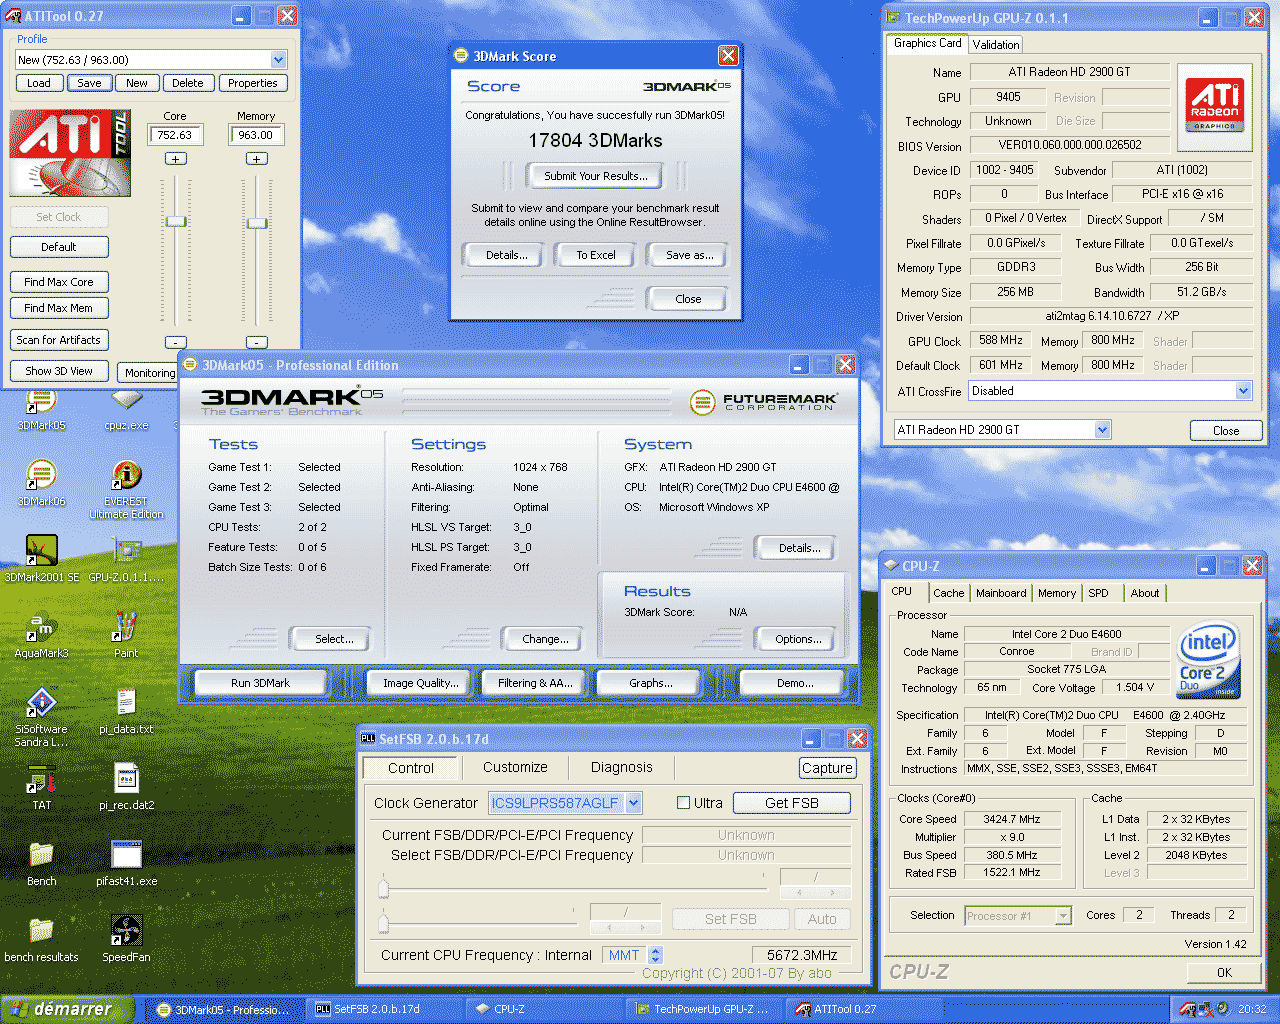Decrease Memory clock with minus button
Image resolution: width=1280 pixels, height=1024 pixels.
(257, 342)
